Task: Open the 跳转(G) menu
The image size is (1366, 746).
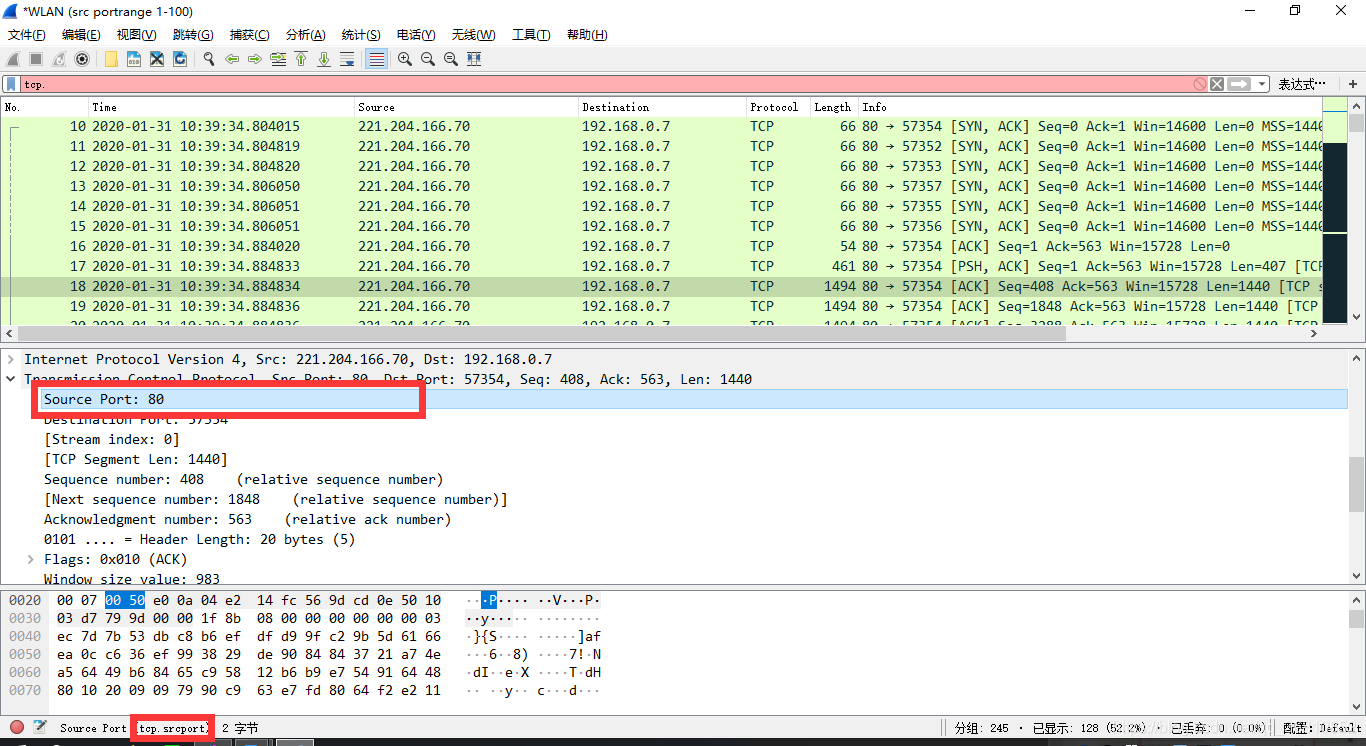Action: (193, 35)
